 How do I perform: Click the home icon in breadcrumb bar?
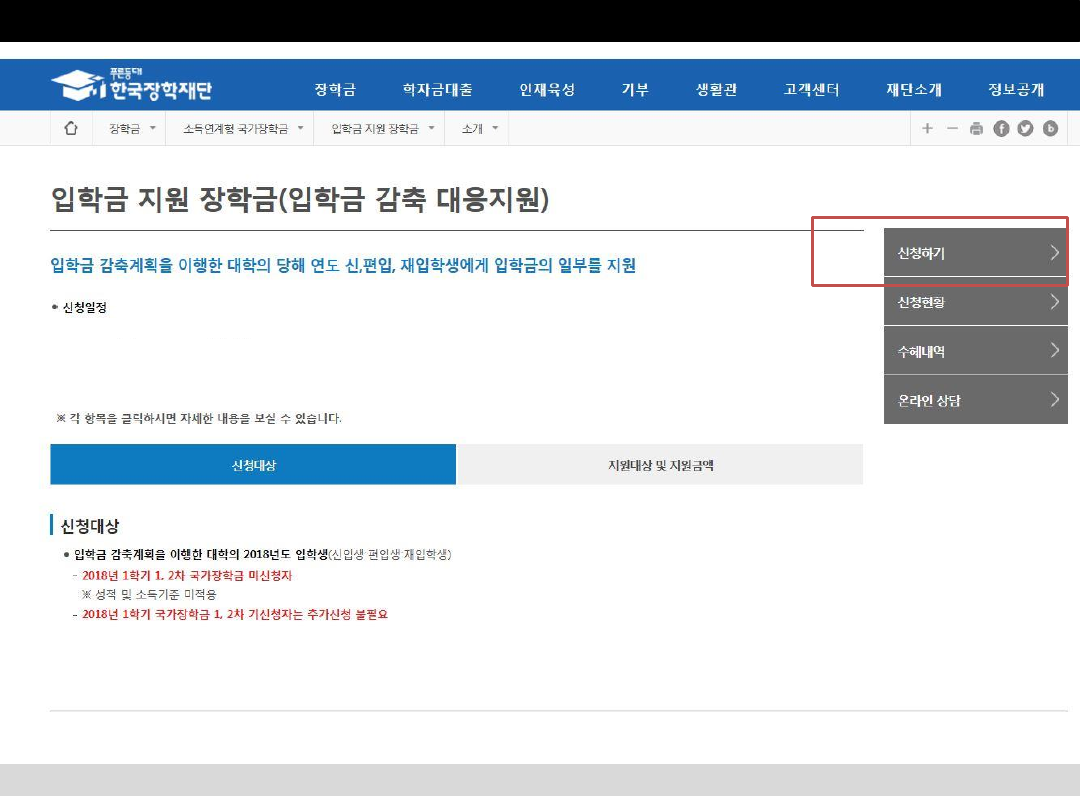tap(71, 128)
